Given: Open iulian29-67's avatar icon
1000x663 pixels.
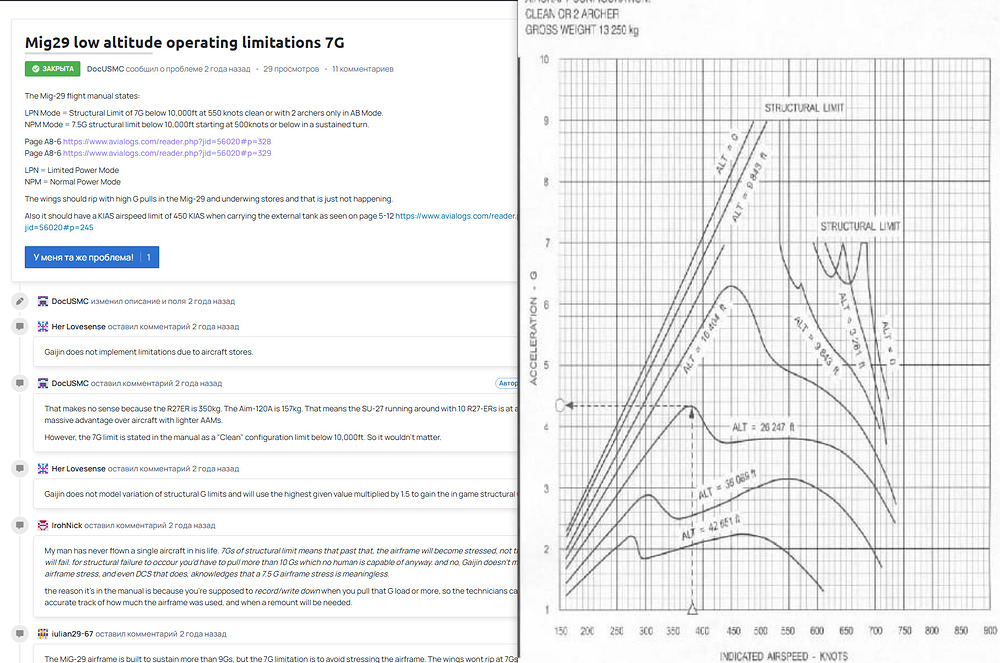Looking at the screenshot, I should pyautogui.click(x=43, y=634).
